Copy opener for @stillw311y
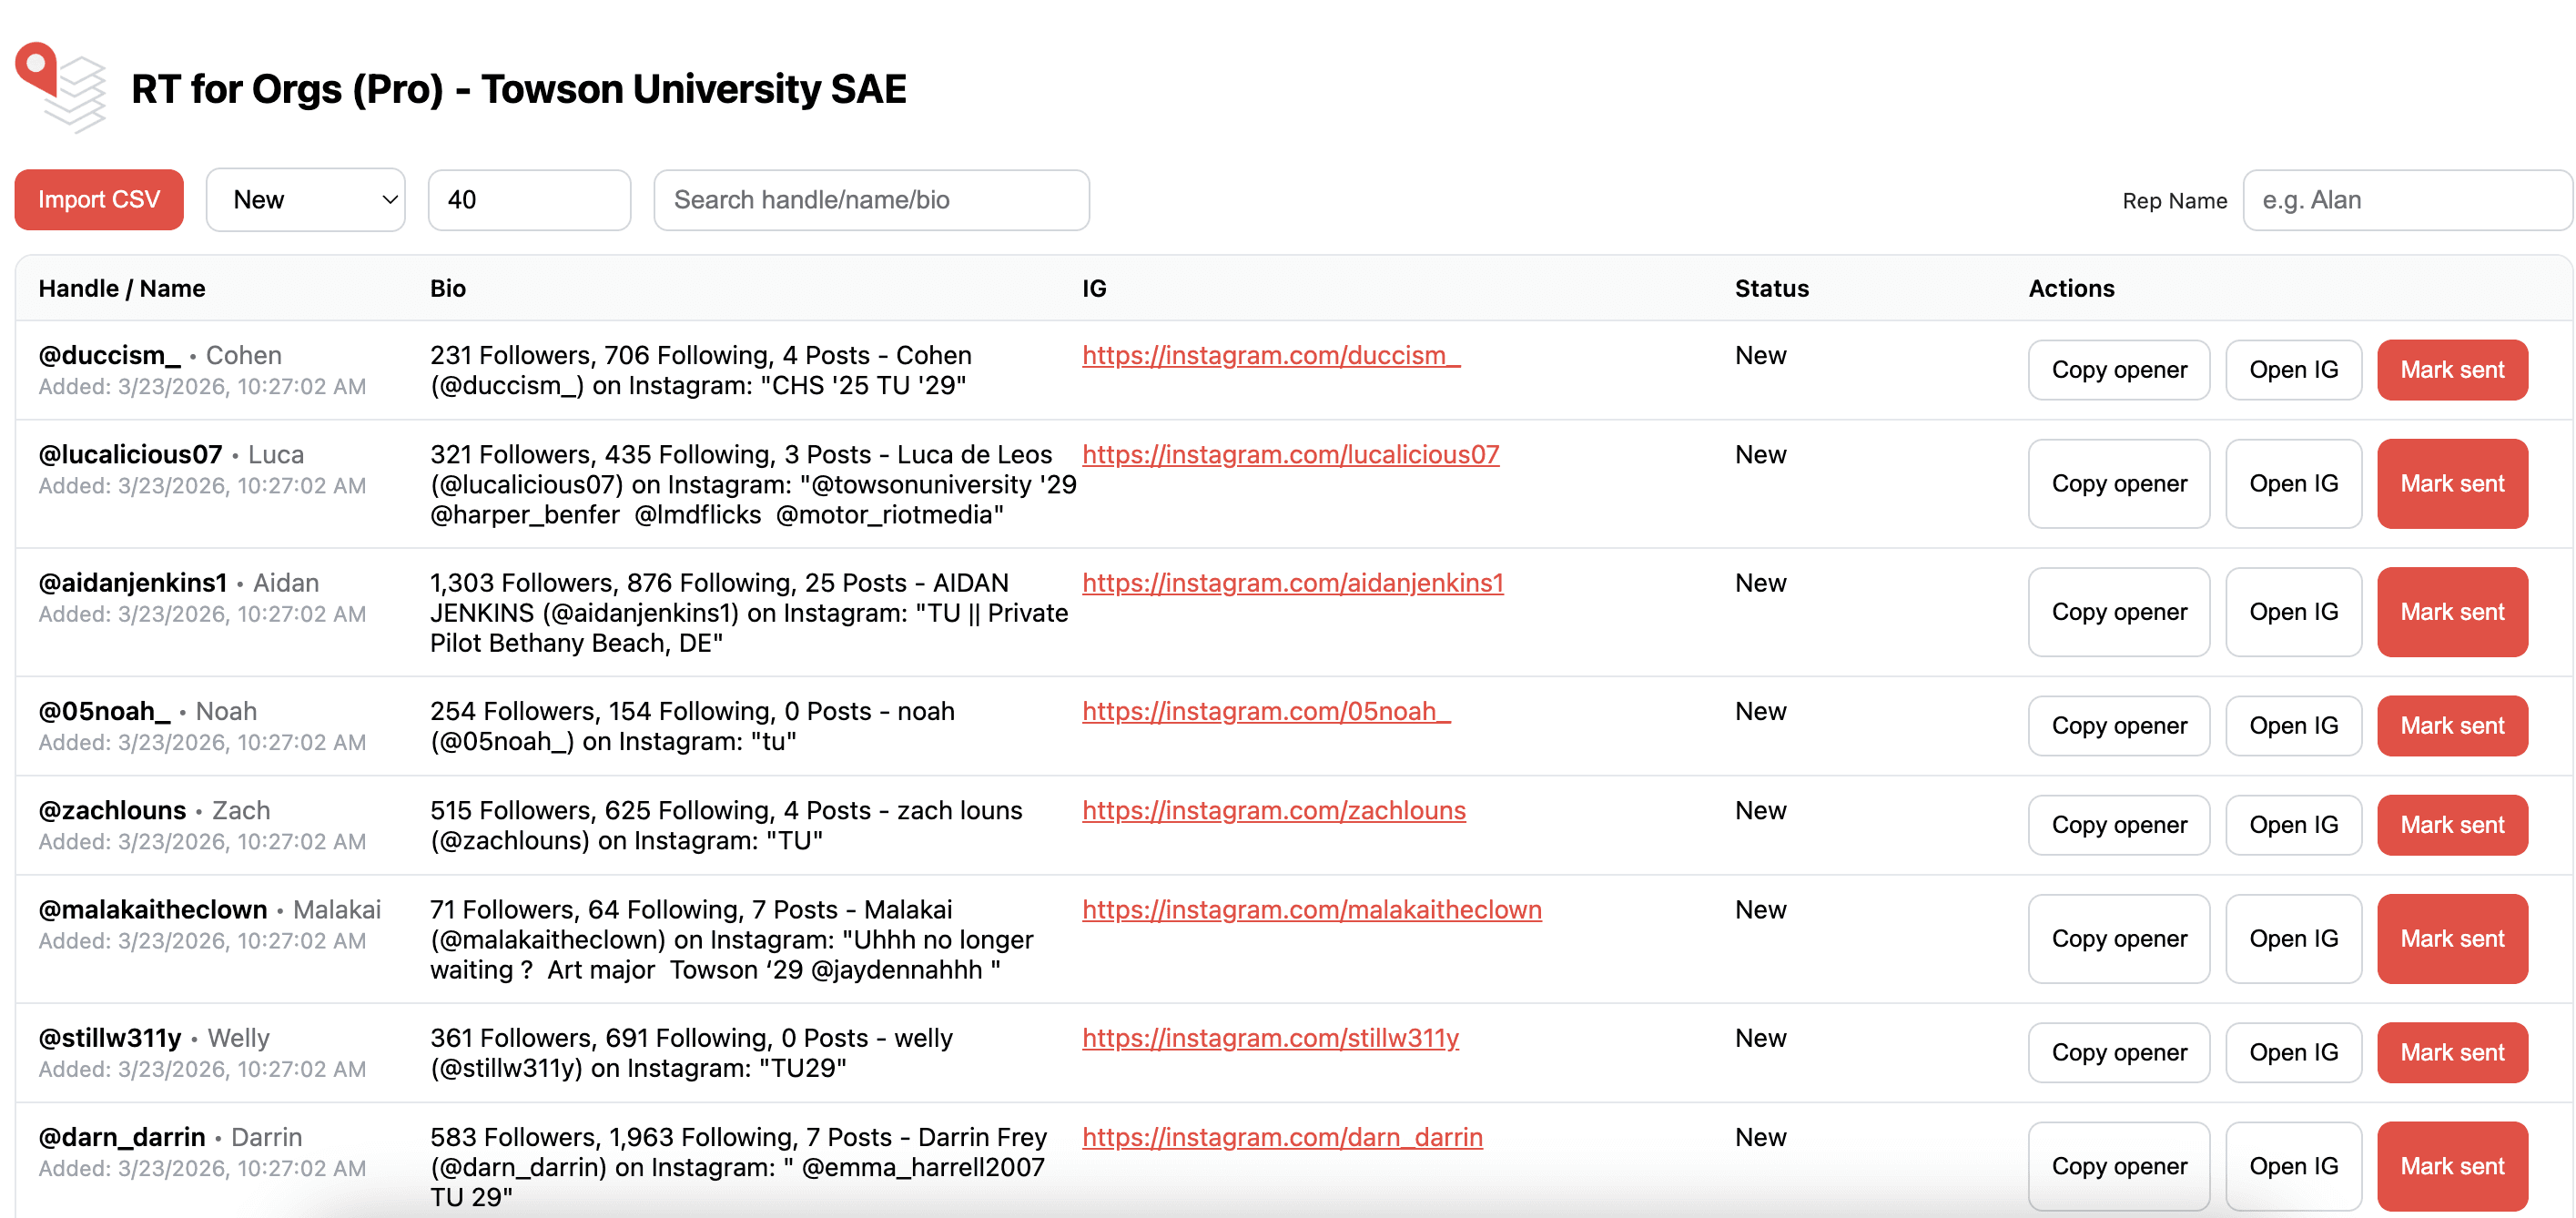The height and width of the screenshot is (1218, 2576). (2118, 1053)
